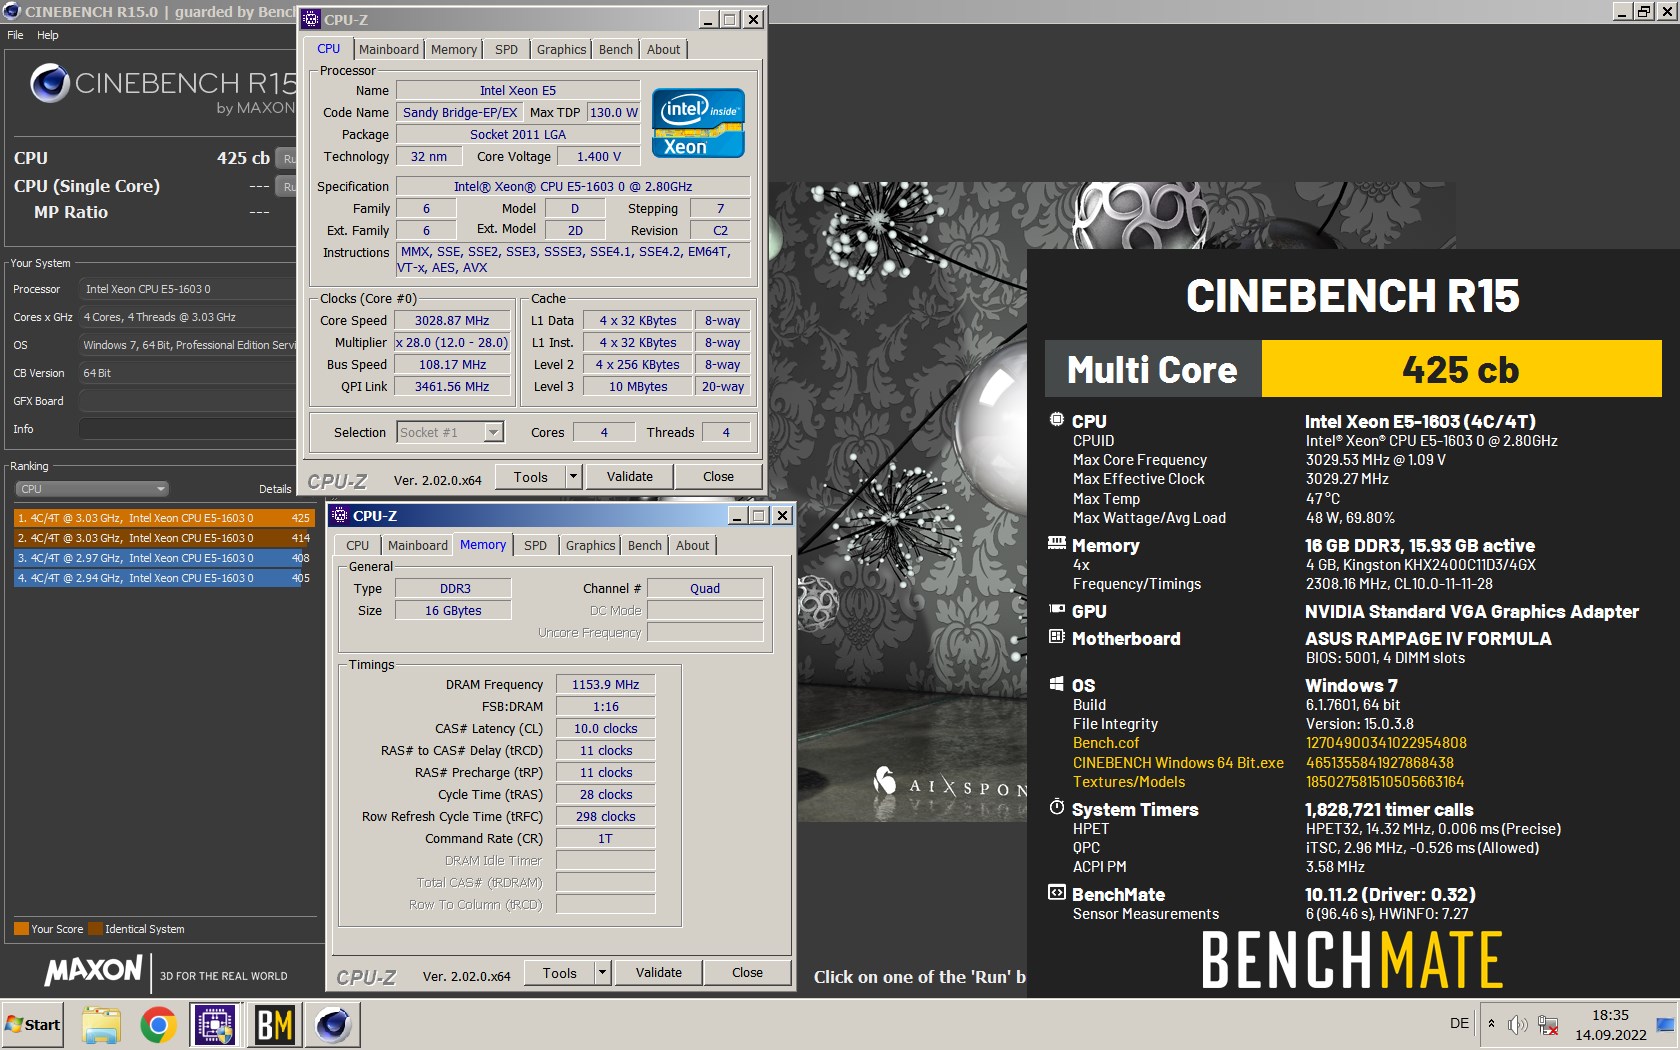Open Mainboard tab in upper CPU-Z

(389, 50)
